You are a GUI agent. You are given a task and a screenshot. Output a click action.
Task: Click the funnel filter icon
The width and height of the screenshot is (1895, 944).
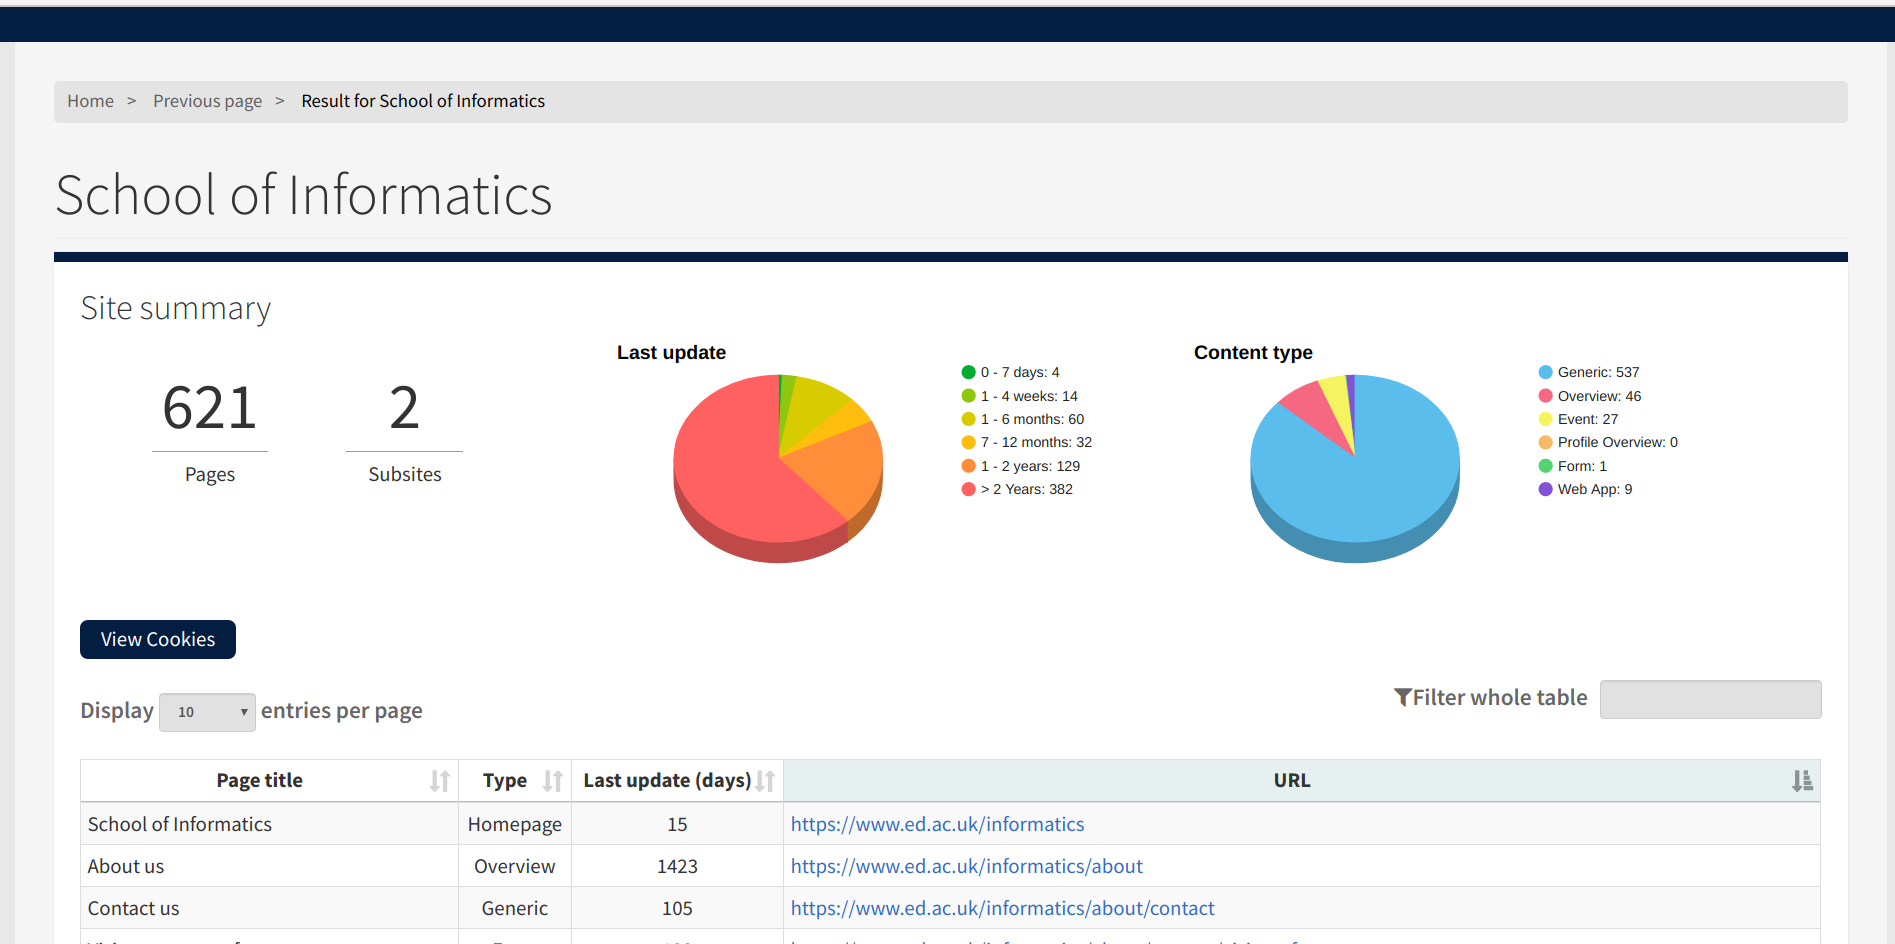[x=1402, y=697]
